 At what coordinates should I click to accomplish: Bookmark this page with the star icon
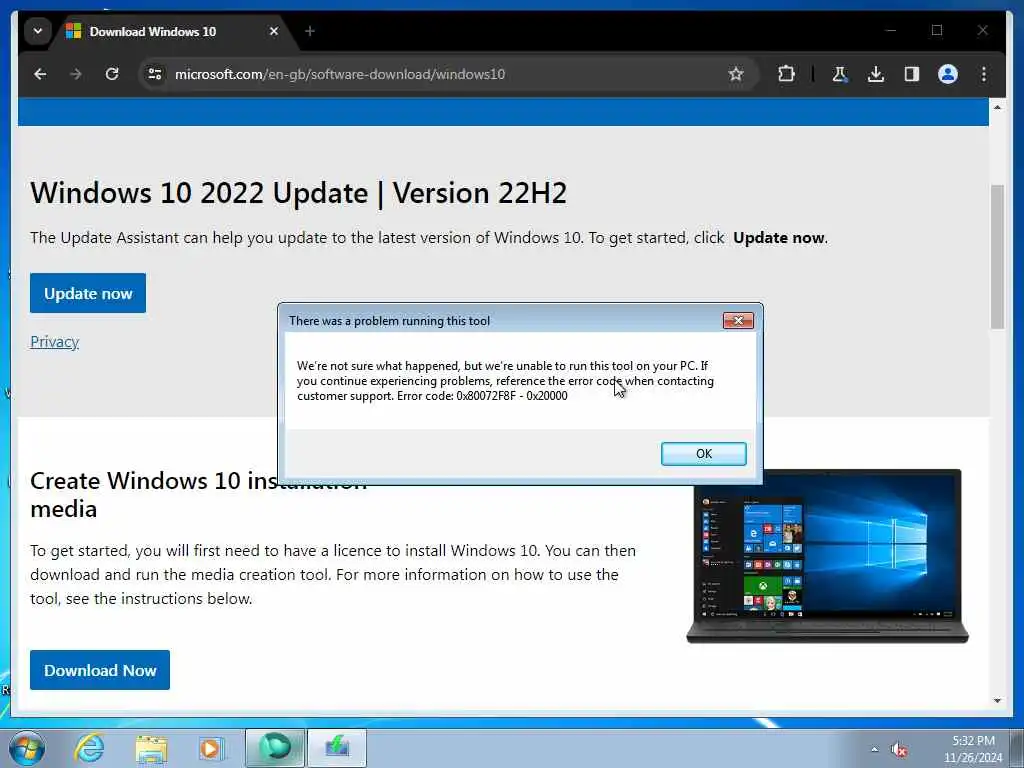point(736,74)
